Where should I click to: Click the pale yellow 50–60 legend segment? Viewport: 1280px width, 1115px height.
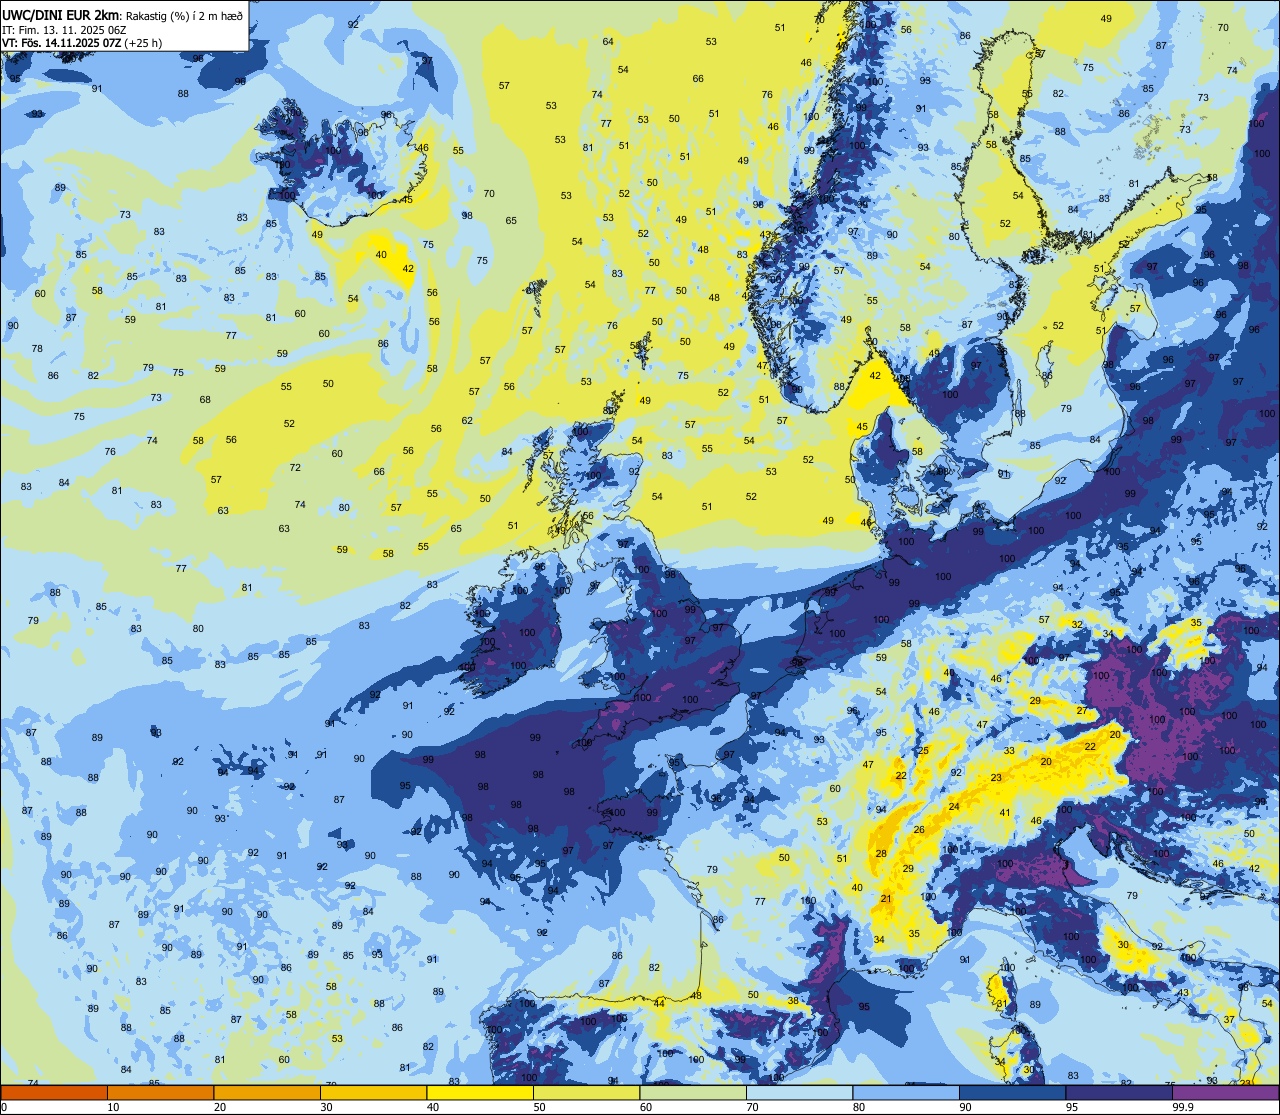point(586,1092)
